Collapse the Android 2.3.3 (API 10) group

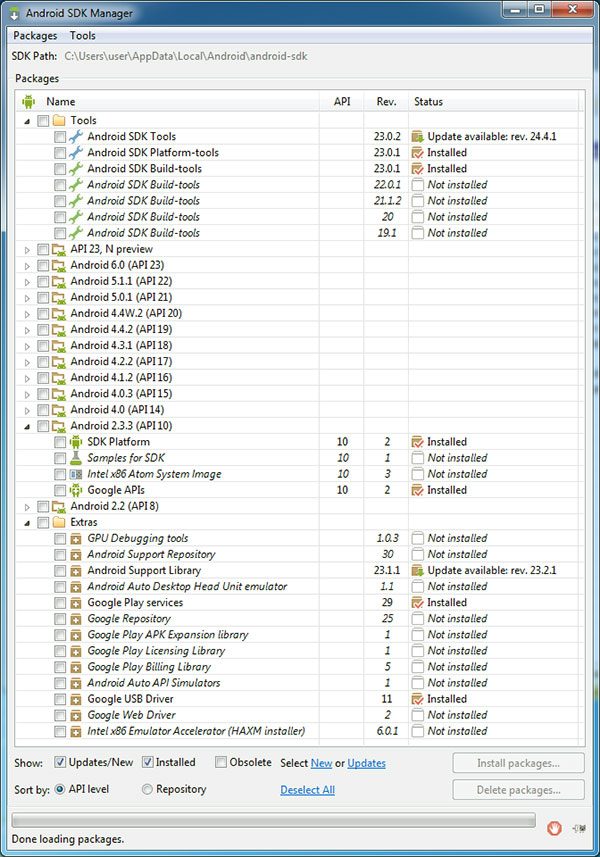(x=27, y=426)
